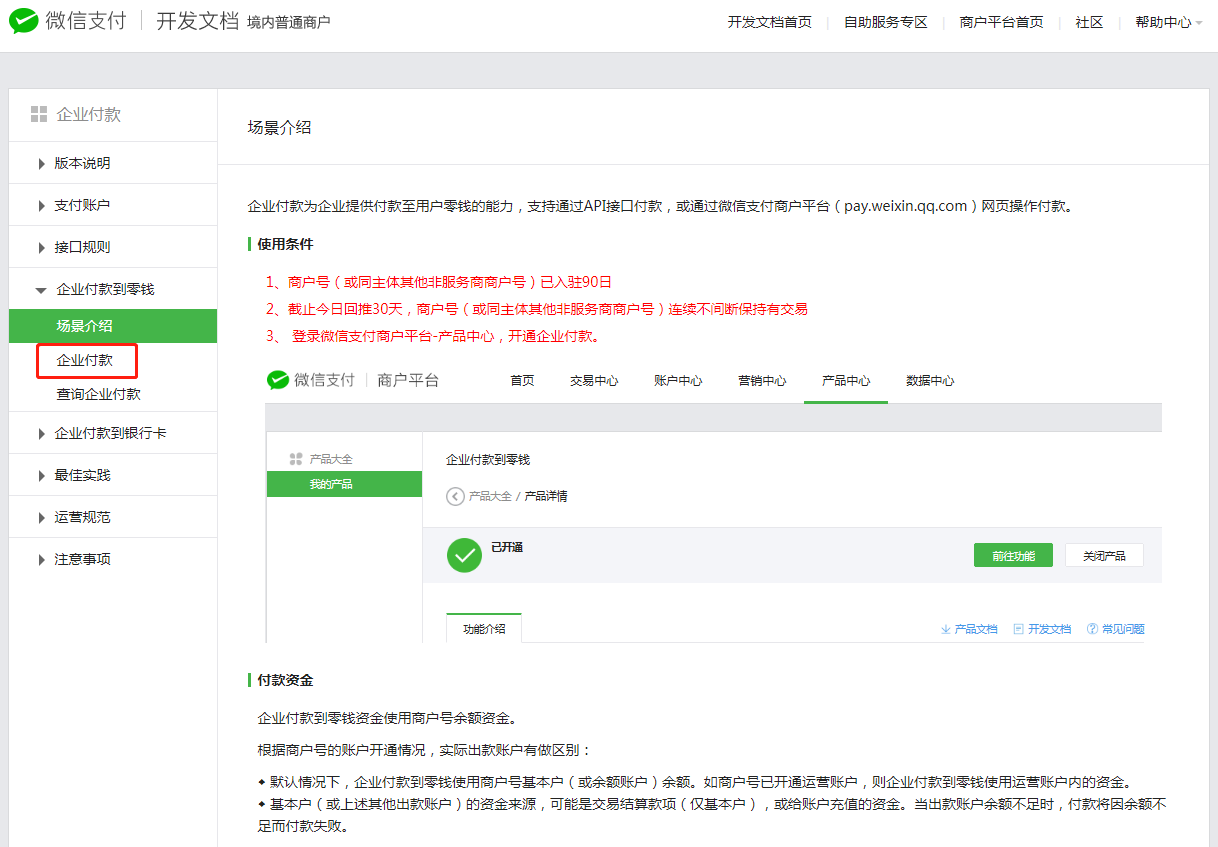Viewport: 1218px width, 847px height.
Task: Click the 关闭产品 button
Action: (1104, 555)
